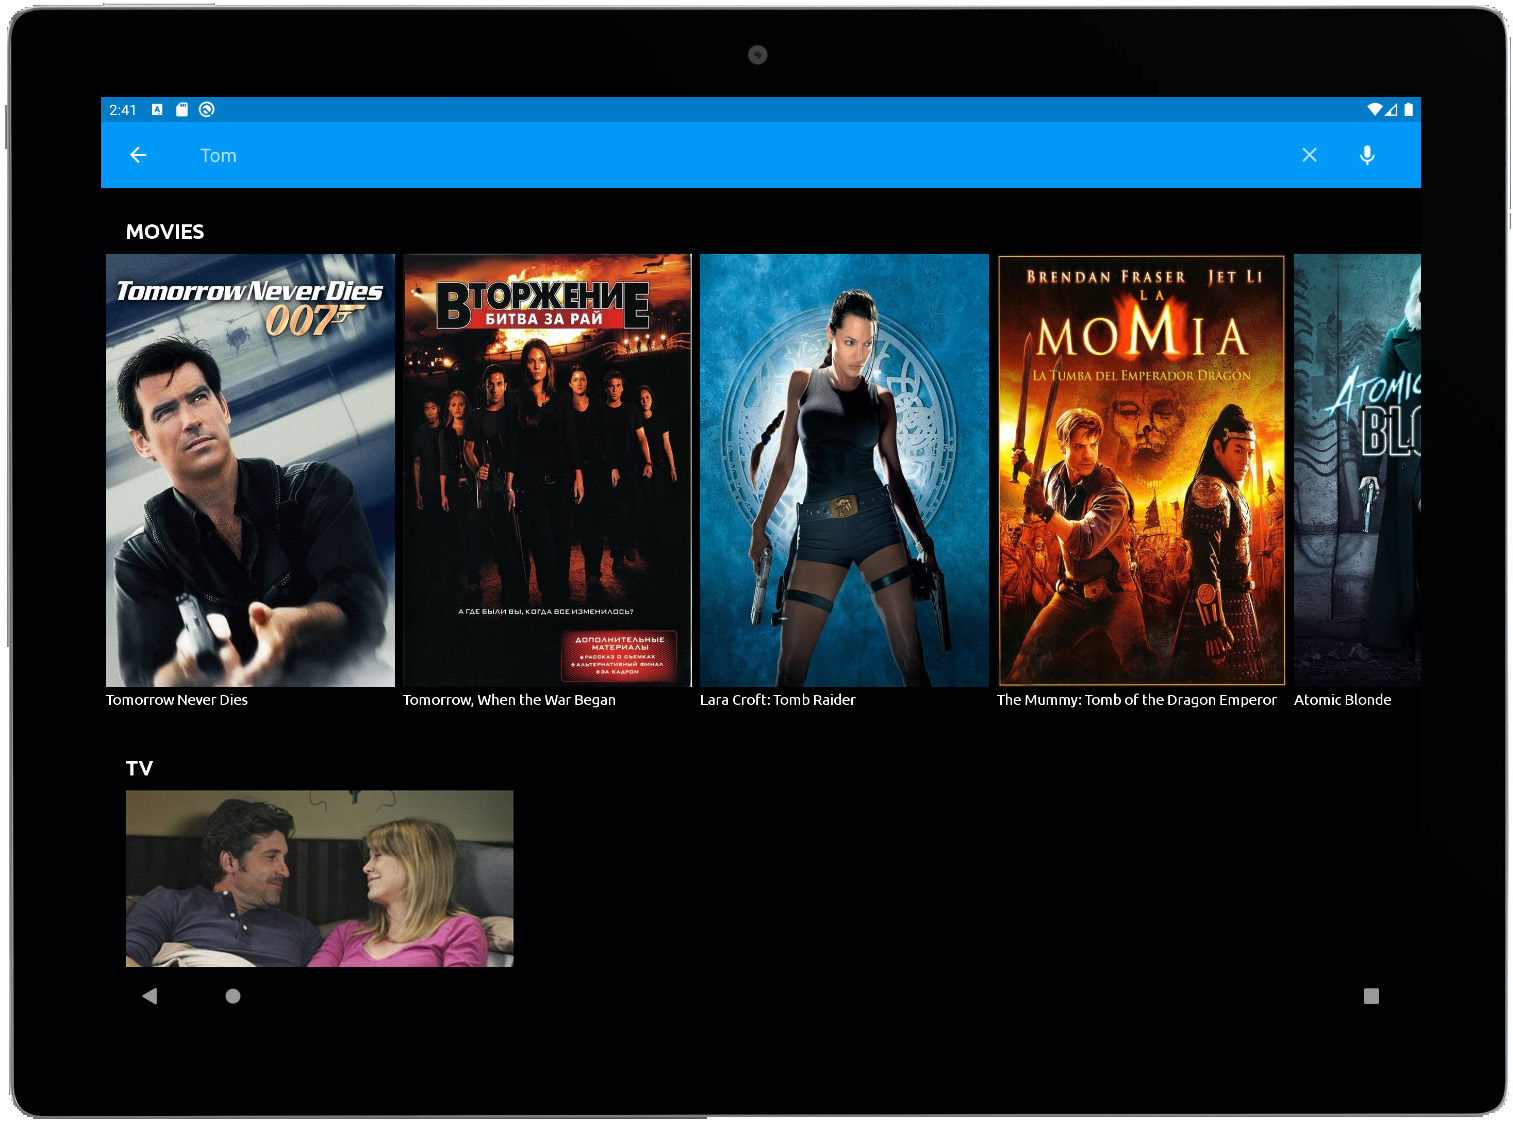Tap the cellular signal status icon
Viewport: 1513px width, 1127px height.
(x=1391, y=110)
